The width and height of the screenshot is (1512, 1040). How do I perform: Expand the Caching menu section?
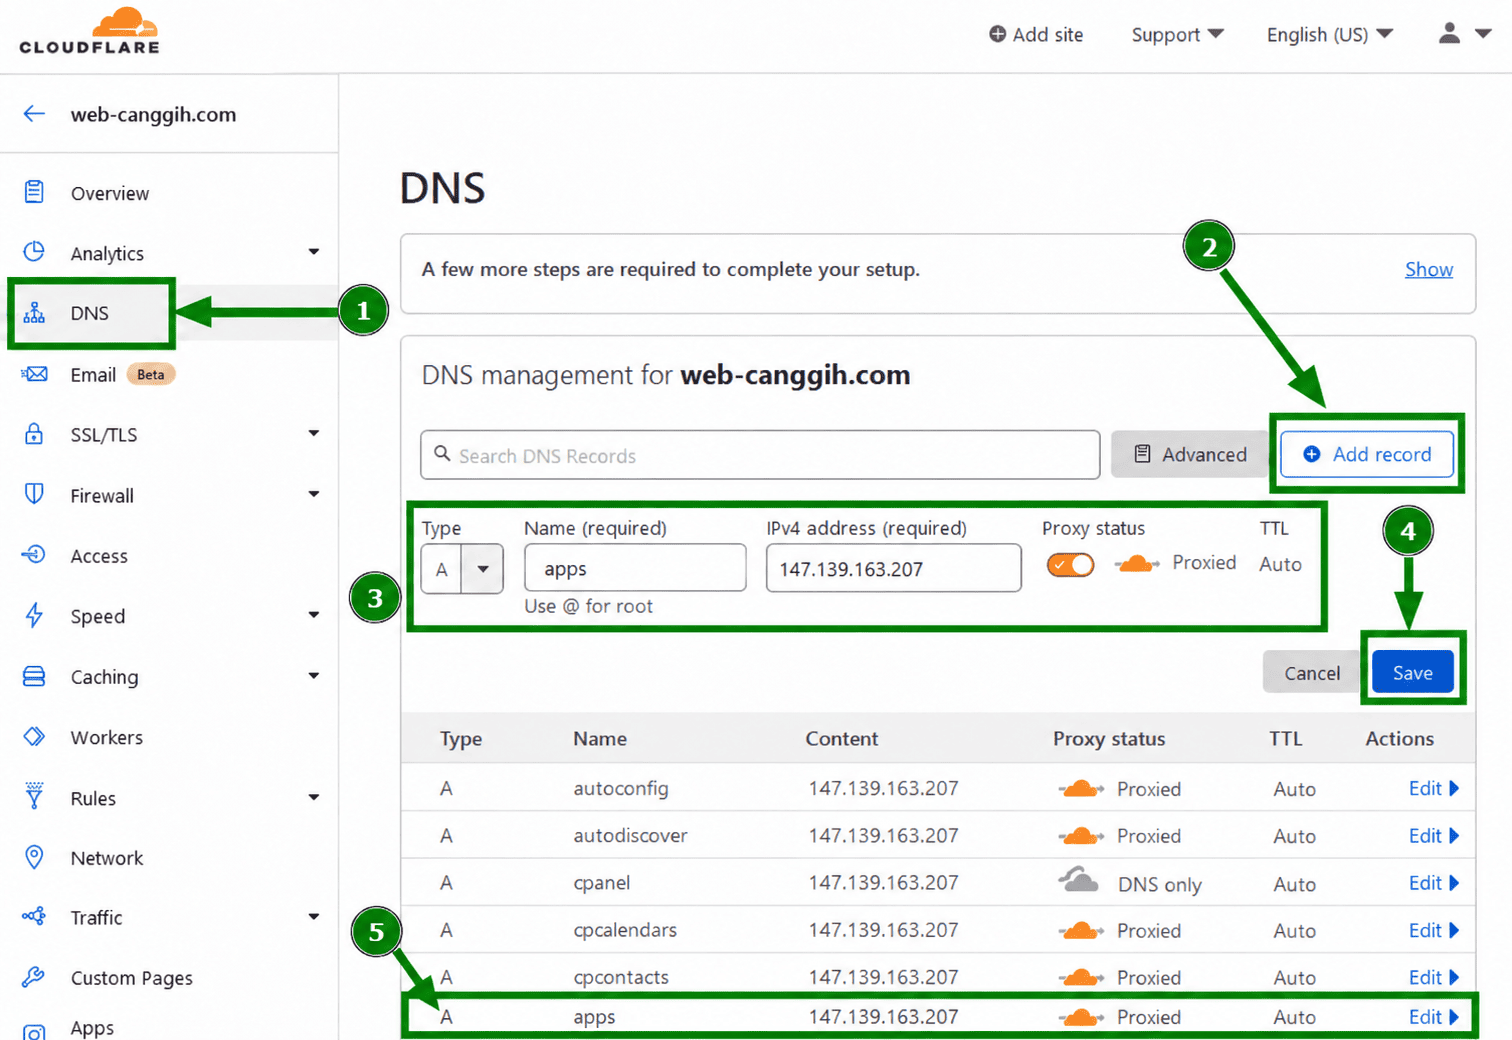tap(314, 676)
